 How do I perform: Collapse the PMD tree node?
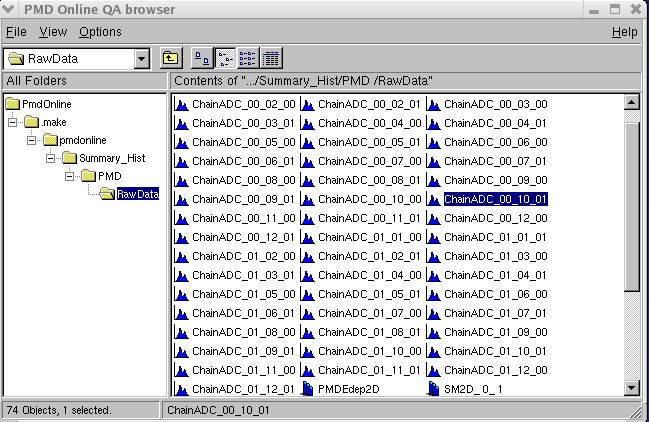coord(70,177)
